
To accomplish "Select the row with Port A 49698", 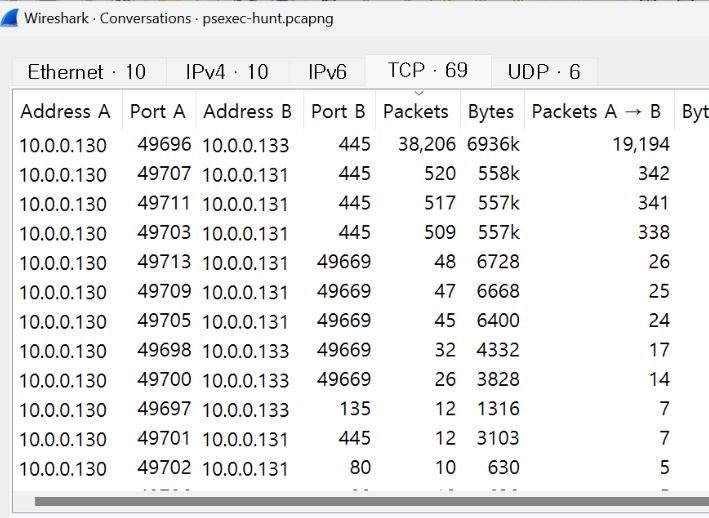I will pyautogui.click(x=361, y=350).
